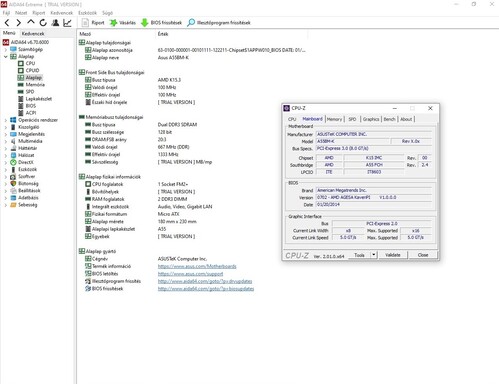Switch to the SPD tab in CPU-Z
The width and height of the screenshot is (499, 384).
(x=352, y=119)
